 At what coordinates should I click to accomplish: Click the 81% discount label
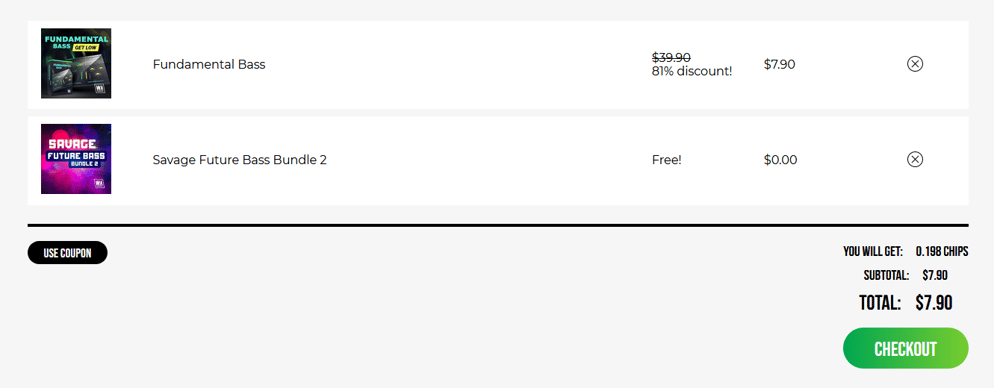tap(692, 71)
